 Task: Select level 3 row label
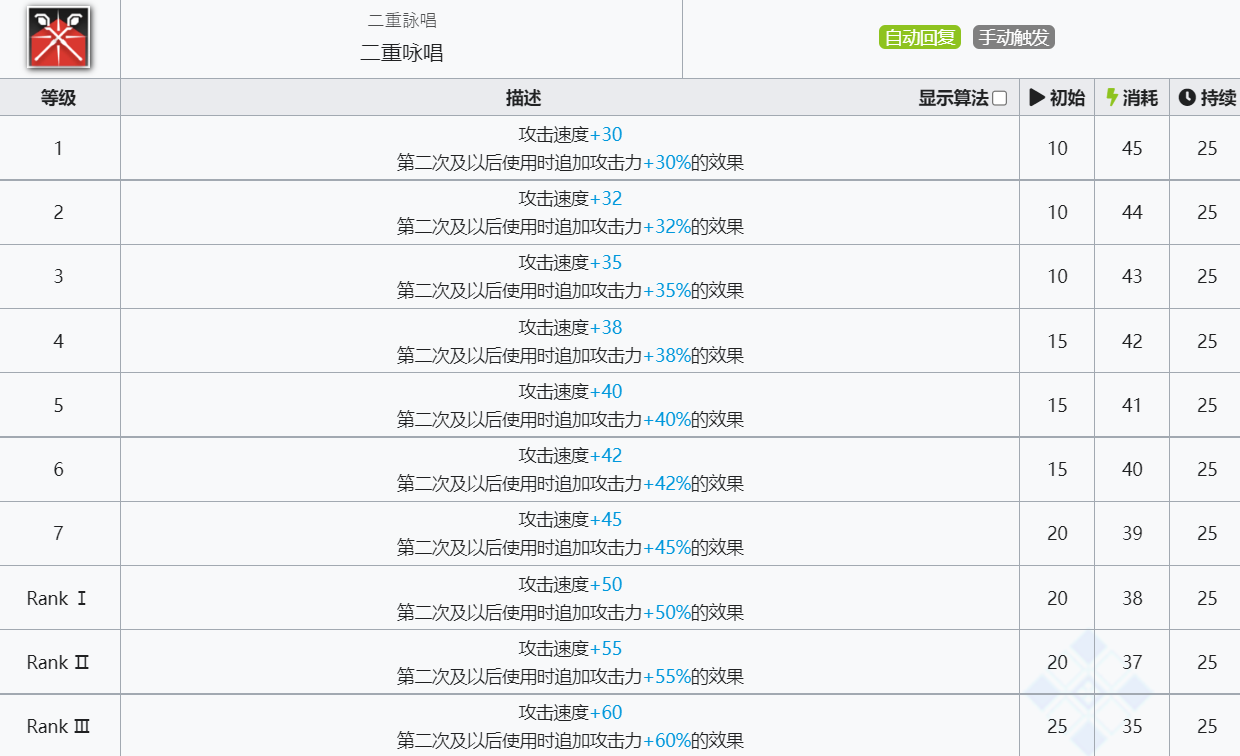click(x=59, y=276)
